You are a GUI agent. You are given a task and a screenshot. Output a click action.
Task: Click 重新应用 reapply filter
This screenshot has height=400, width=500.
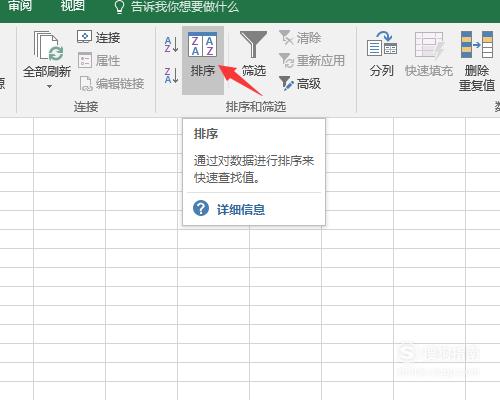tap(312, 60)
